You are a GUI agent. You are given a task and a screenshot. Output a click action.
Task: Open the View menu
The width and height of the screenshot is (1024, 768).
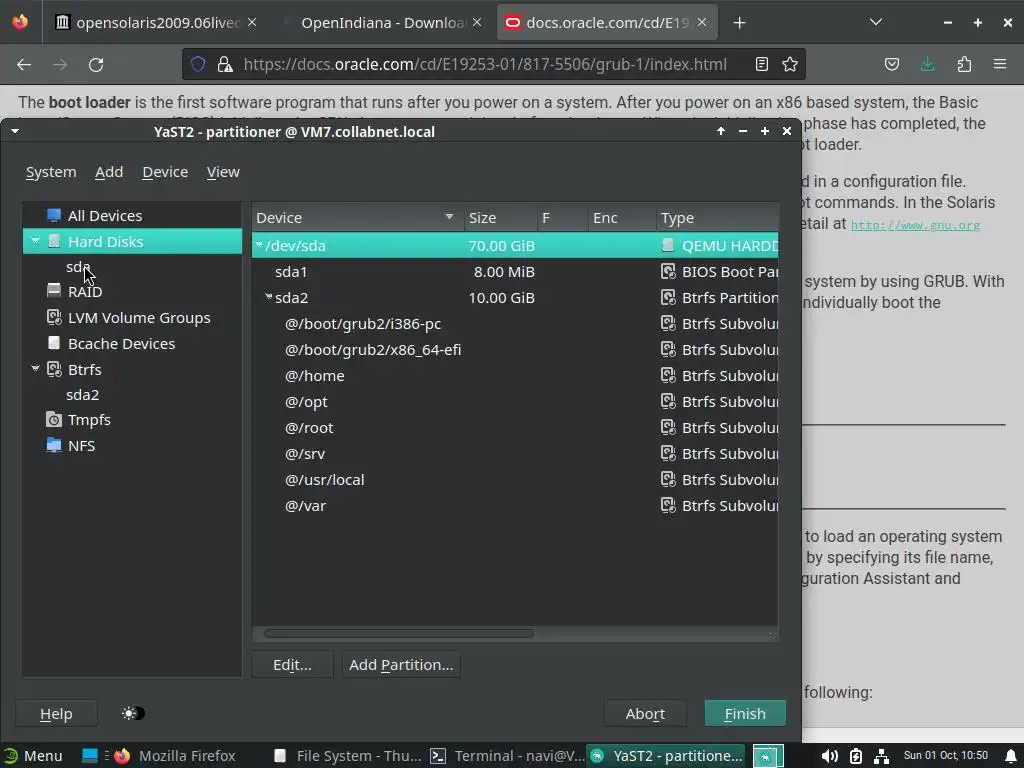223,172
